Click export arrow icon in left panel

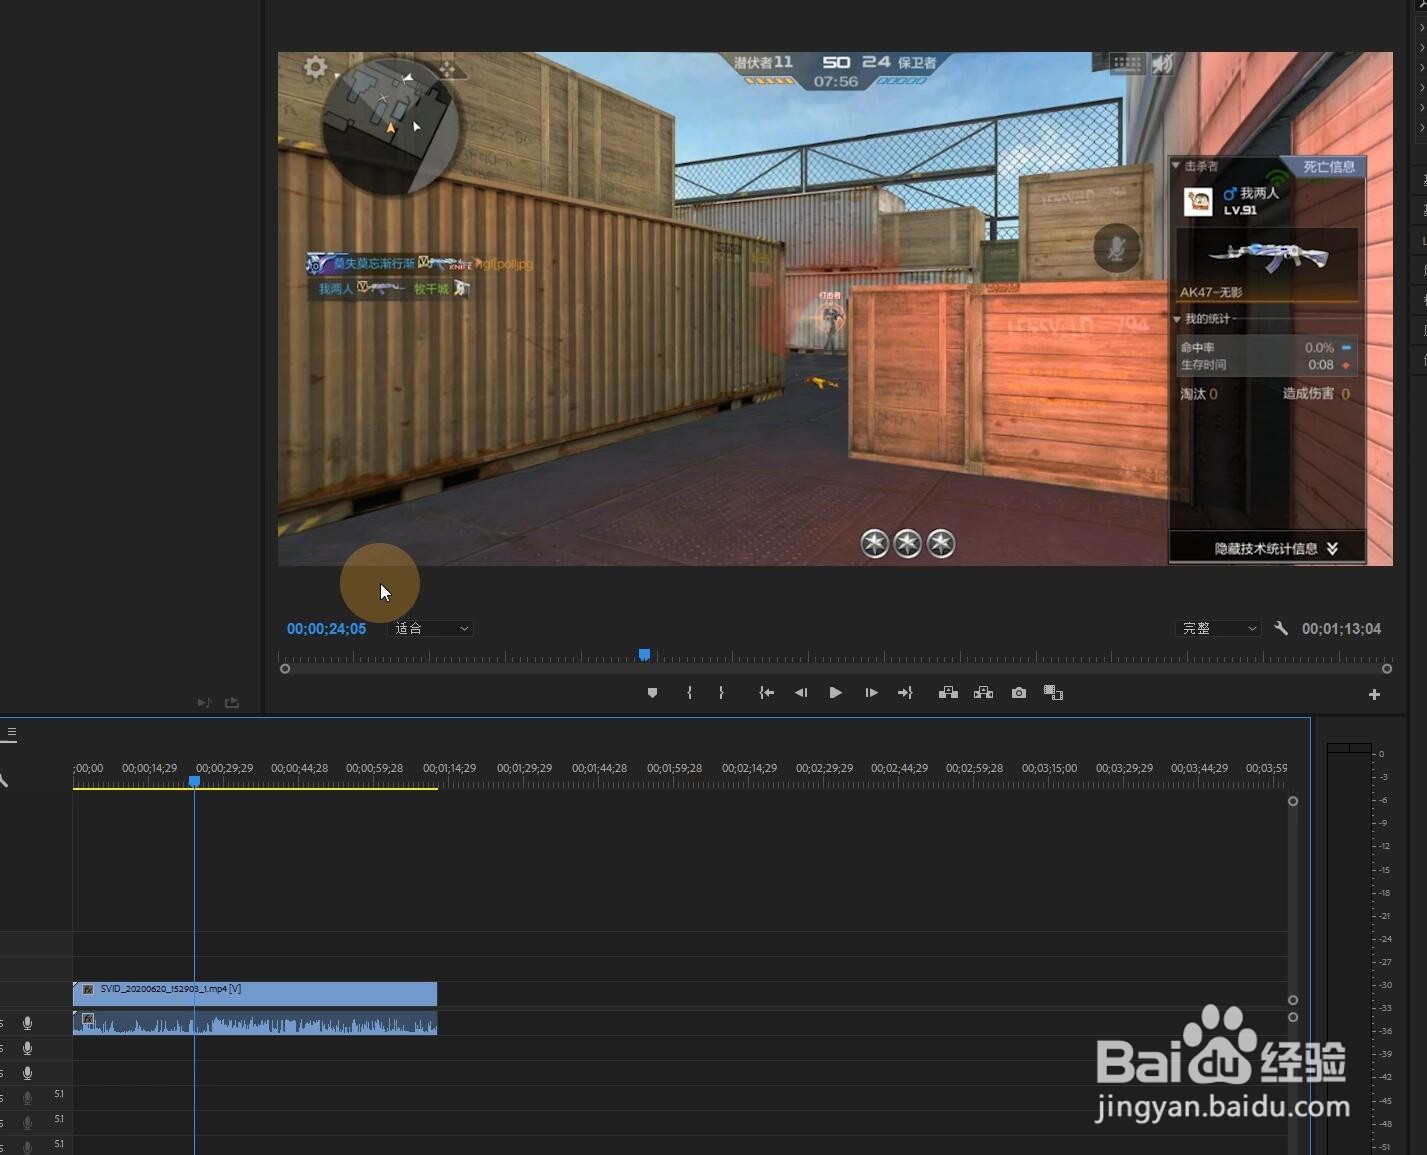pos(232,703)
